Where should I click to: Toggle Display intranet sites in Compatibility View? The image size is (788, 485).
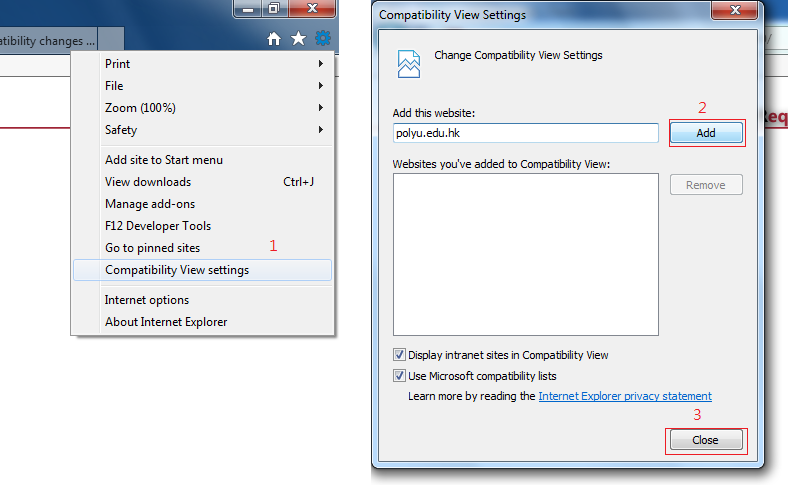point(400,355)
